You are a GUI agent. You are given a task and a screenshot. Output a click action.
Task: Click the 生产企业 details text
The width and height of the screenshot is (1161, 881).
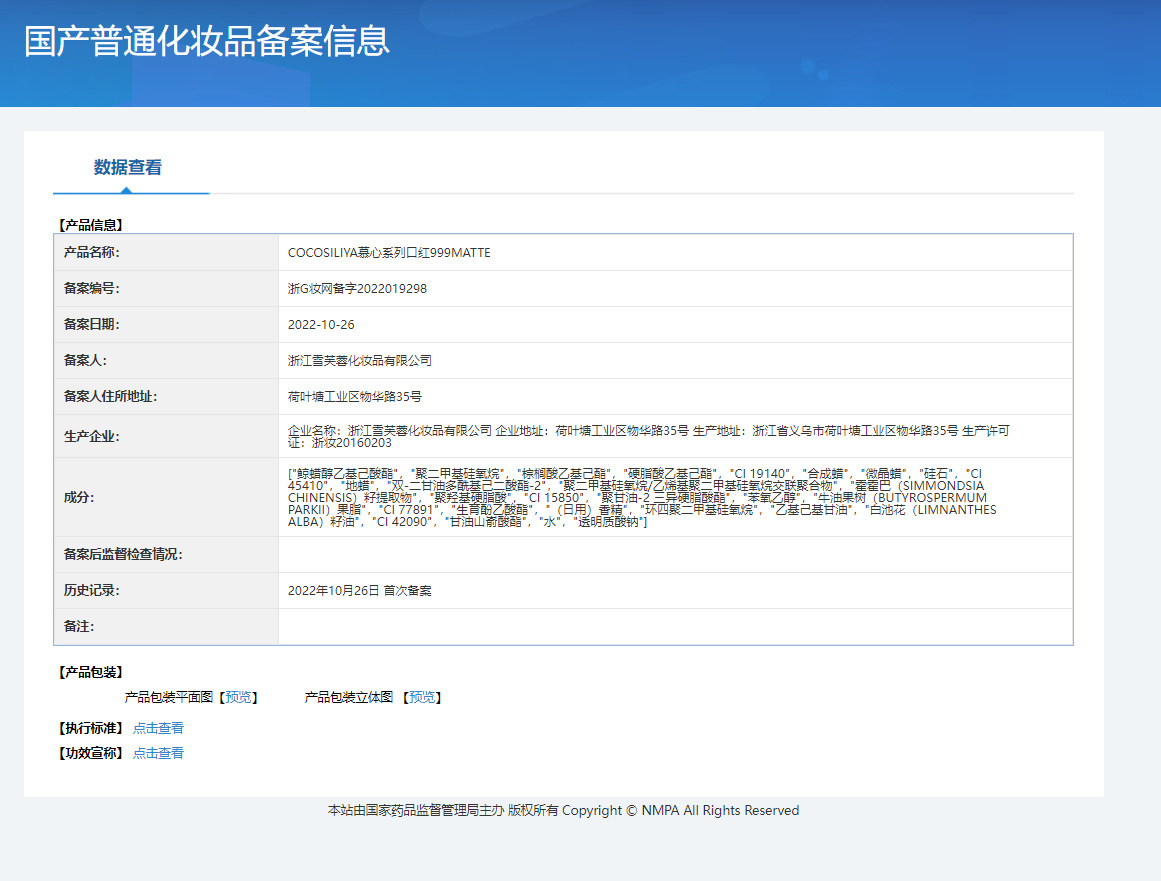pos(649,437)
